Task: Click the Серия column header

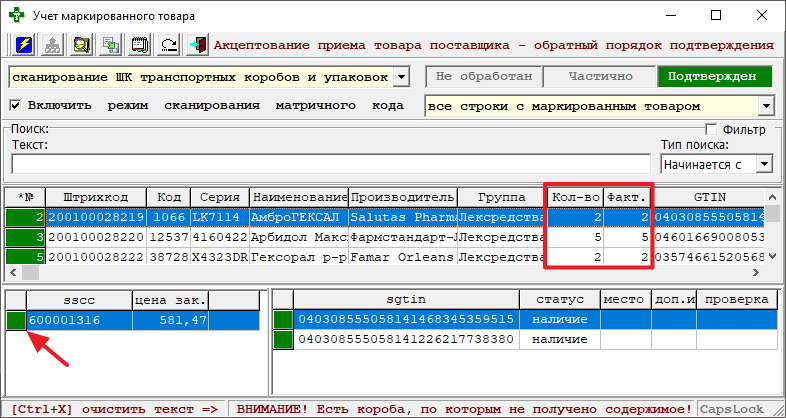Action: pyautogui.click(x=220, y=197)
